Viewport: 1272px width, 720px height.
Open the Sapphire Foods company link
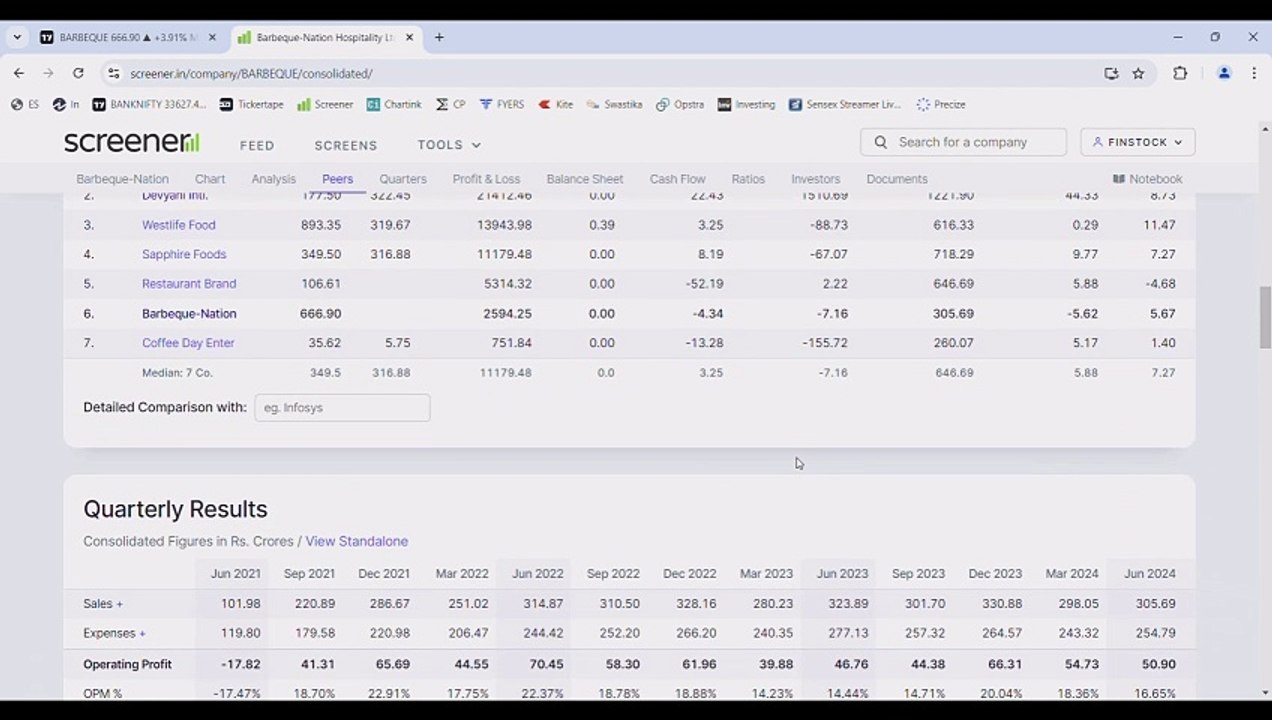point(184,254)
